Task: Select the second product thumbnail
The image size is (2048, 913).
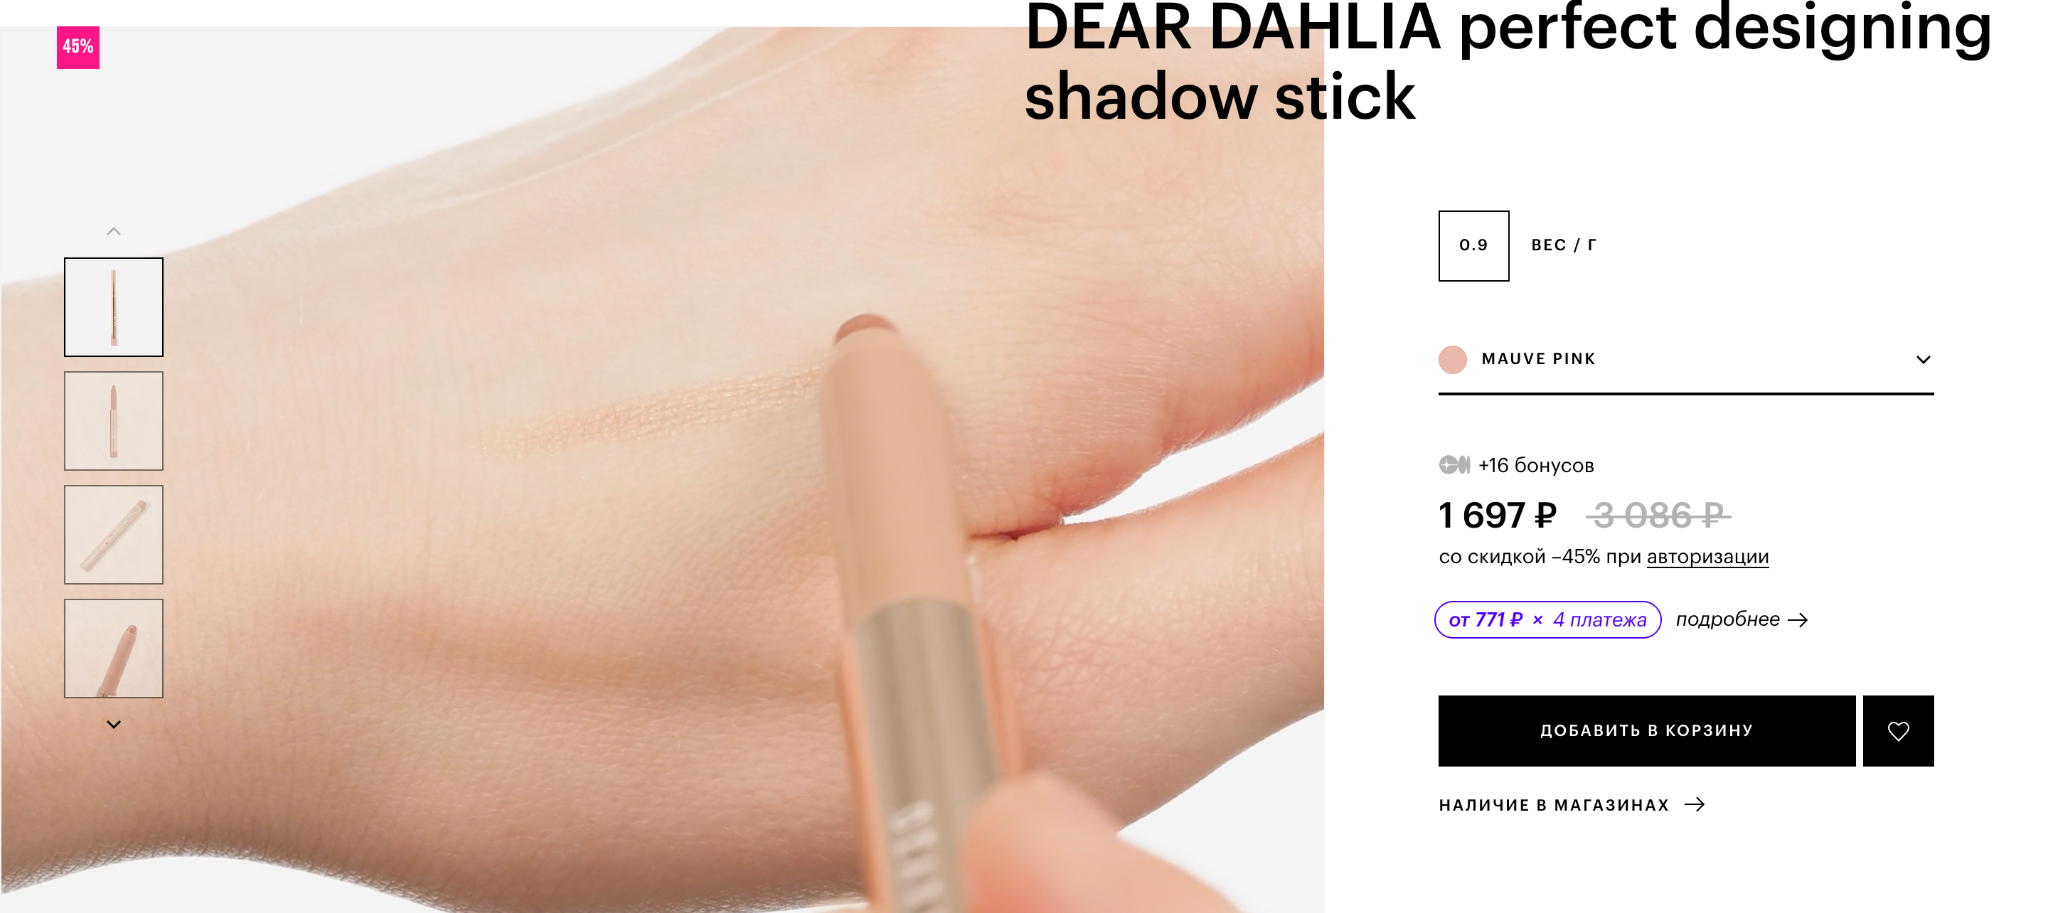Action: pyautogui.click(x=114, y=421)
